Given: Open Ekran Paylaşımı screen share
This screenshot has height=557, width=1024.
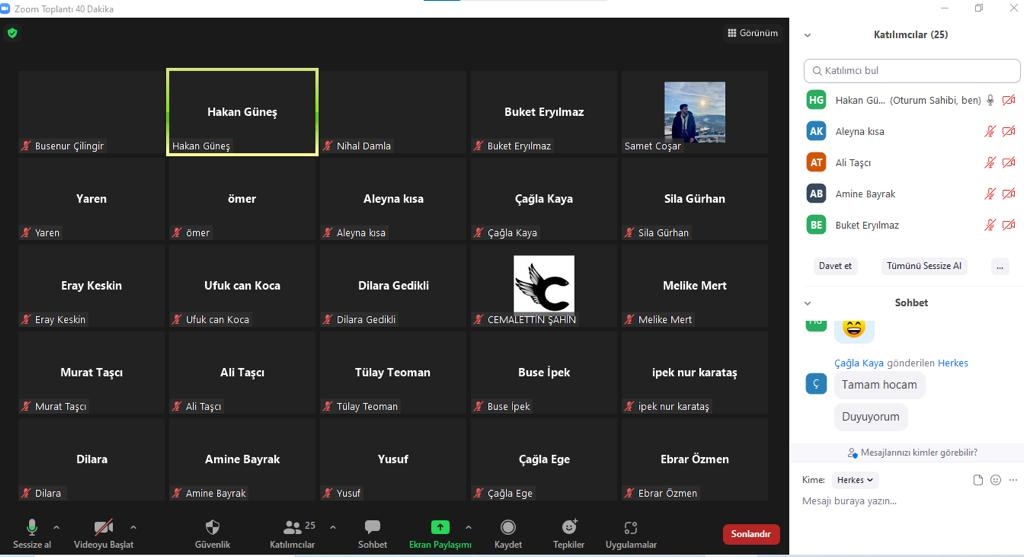Looking at the screenshot, I should pos(440,527).
